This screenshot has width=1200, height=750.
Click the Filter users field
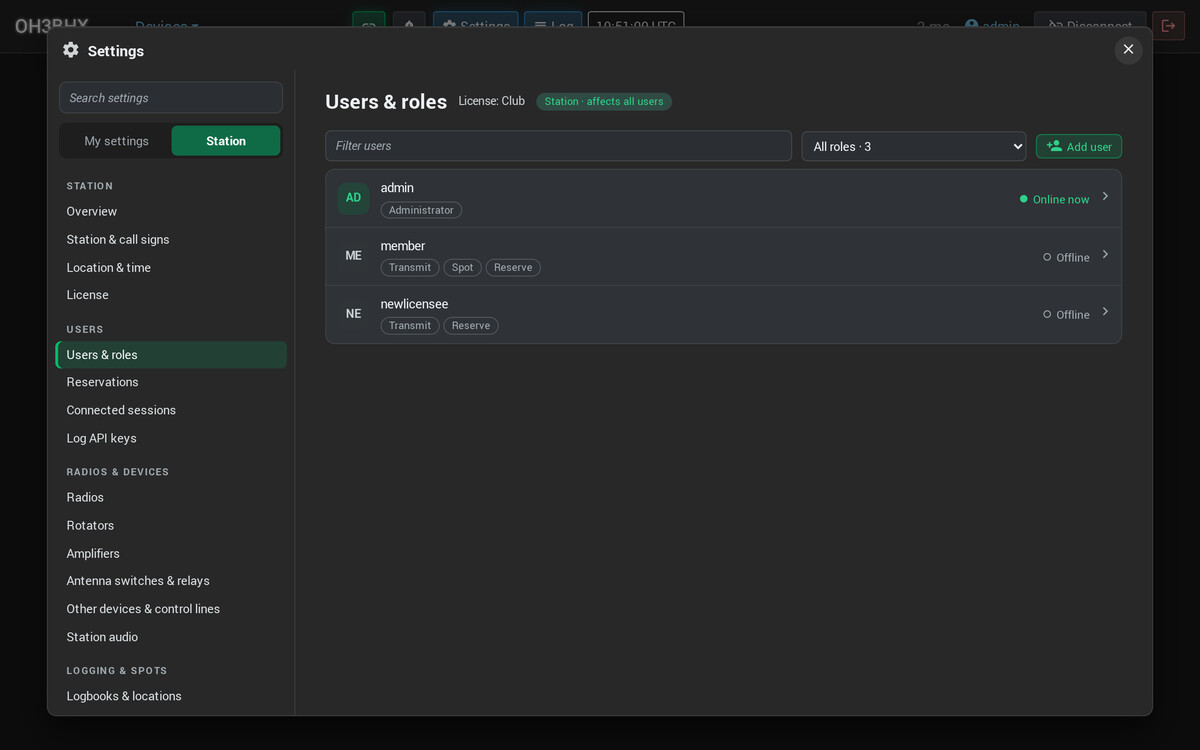point(558,146)
